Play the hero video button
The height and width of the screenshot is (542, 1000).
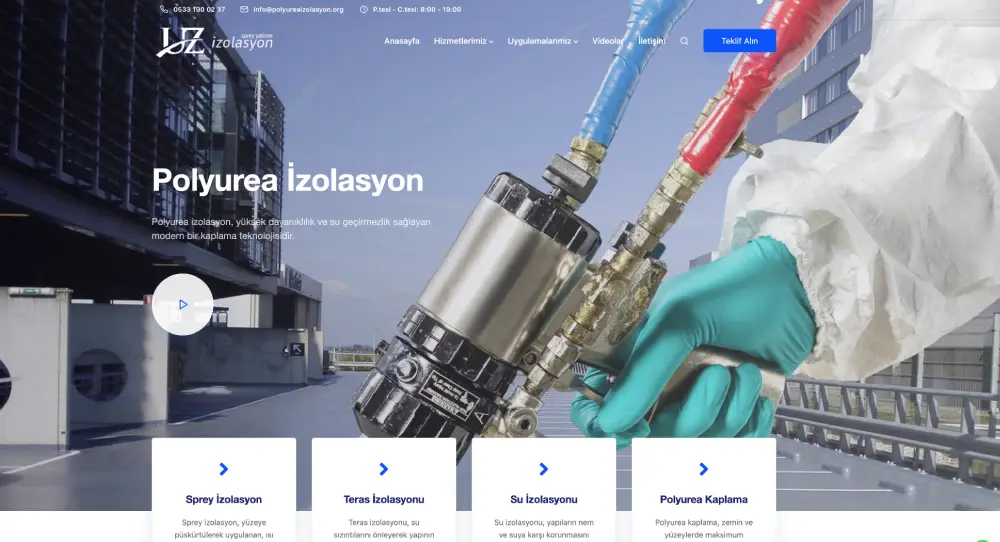tap(182, 305)
